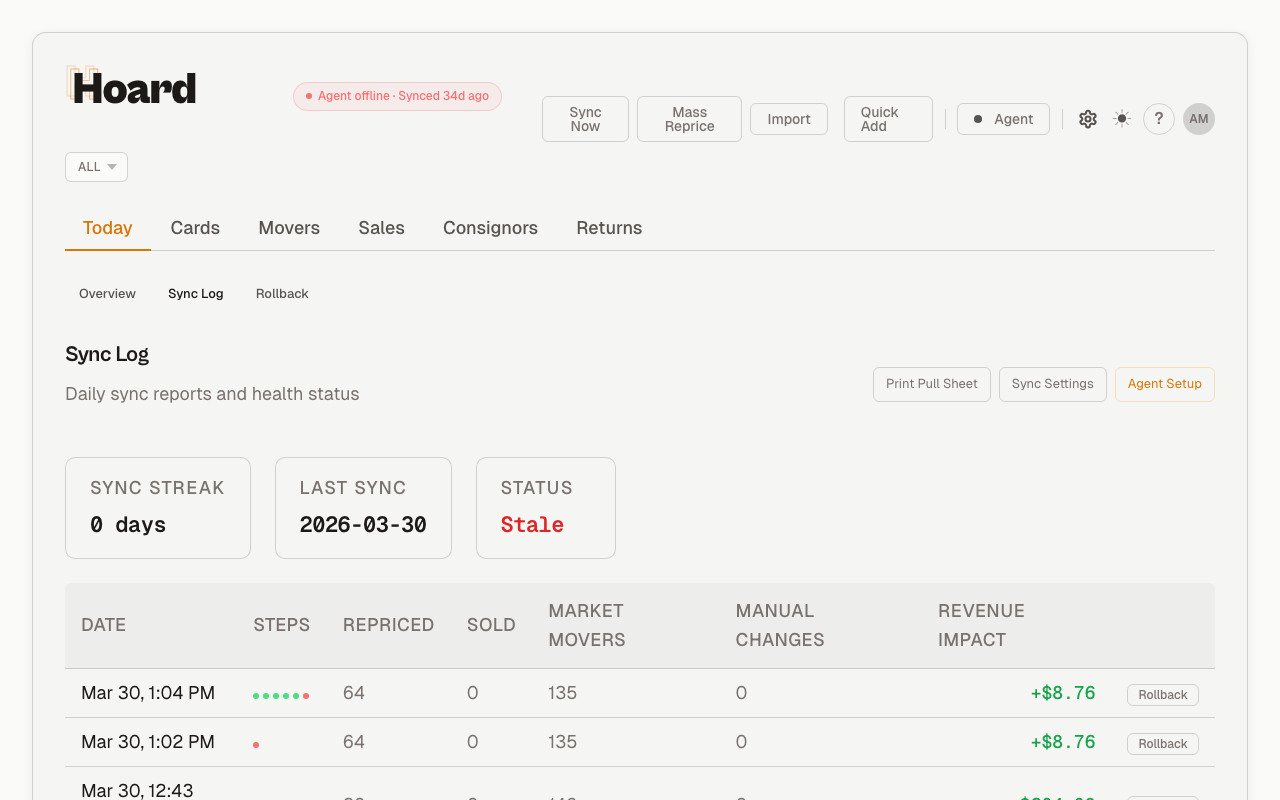Open the Rollback sub-tab

click(x=282, y=294)
